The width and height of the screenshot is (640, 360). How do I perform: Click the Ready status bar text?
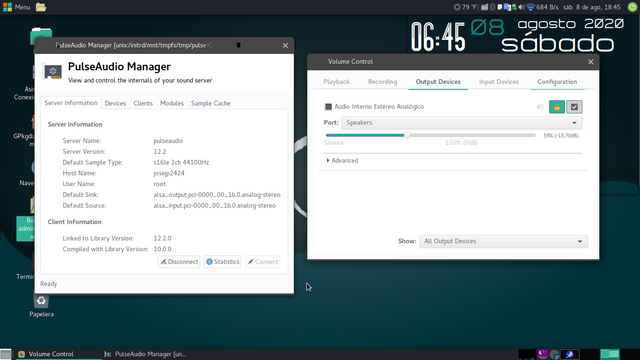[x=49, y=284]
